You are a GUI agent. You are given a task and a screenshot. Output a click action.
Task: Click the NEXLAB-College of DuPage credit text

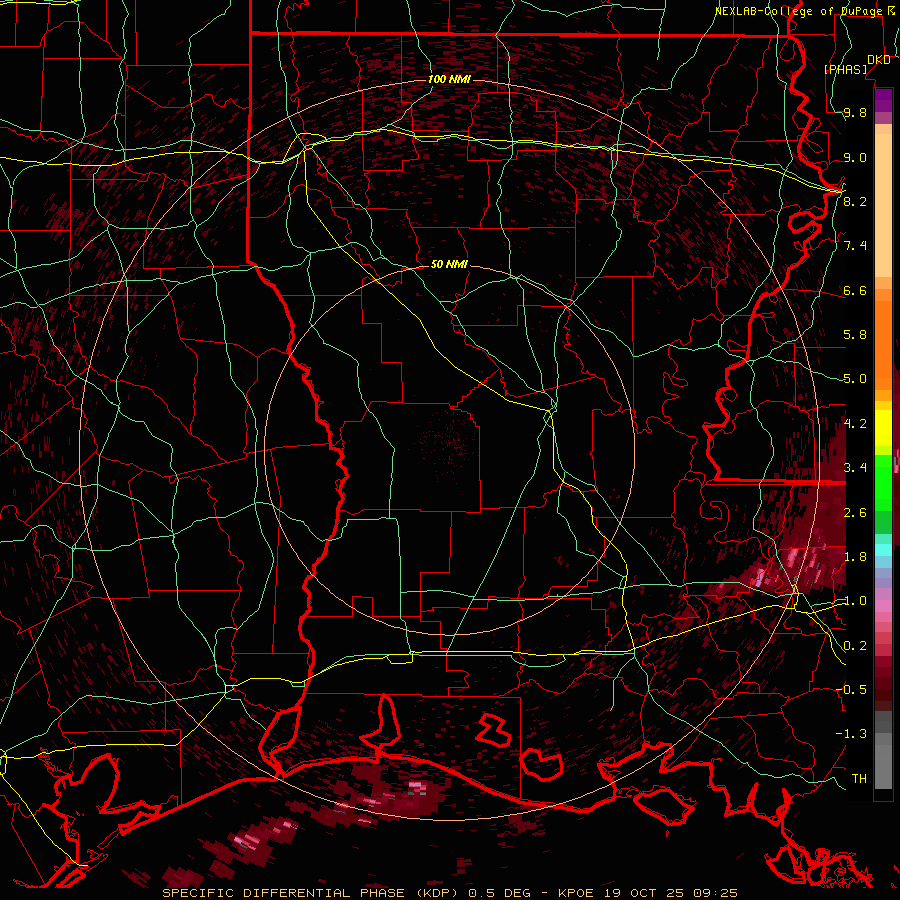(798, 11)
